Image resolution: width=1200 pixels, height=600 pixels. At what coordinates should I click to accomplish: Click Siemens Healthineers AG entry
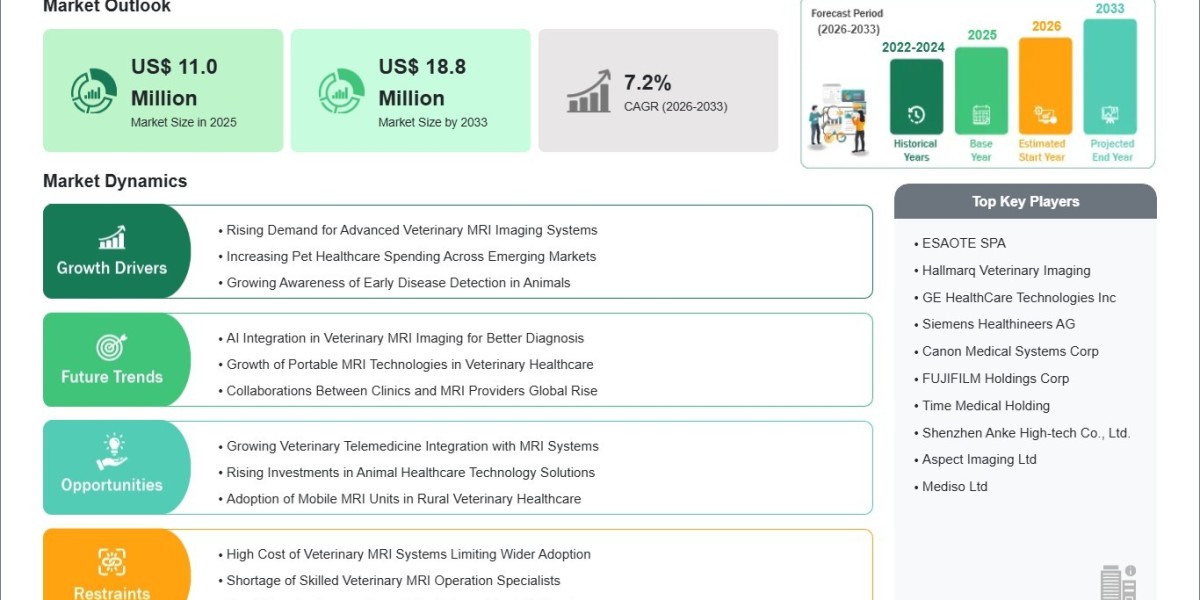click(999, 324)
